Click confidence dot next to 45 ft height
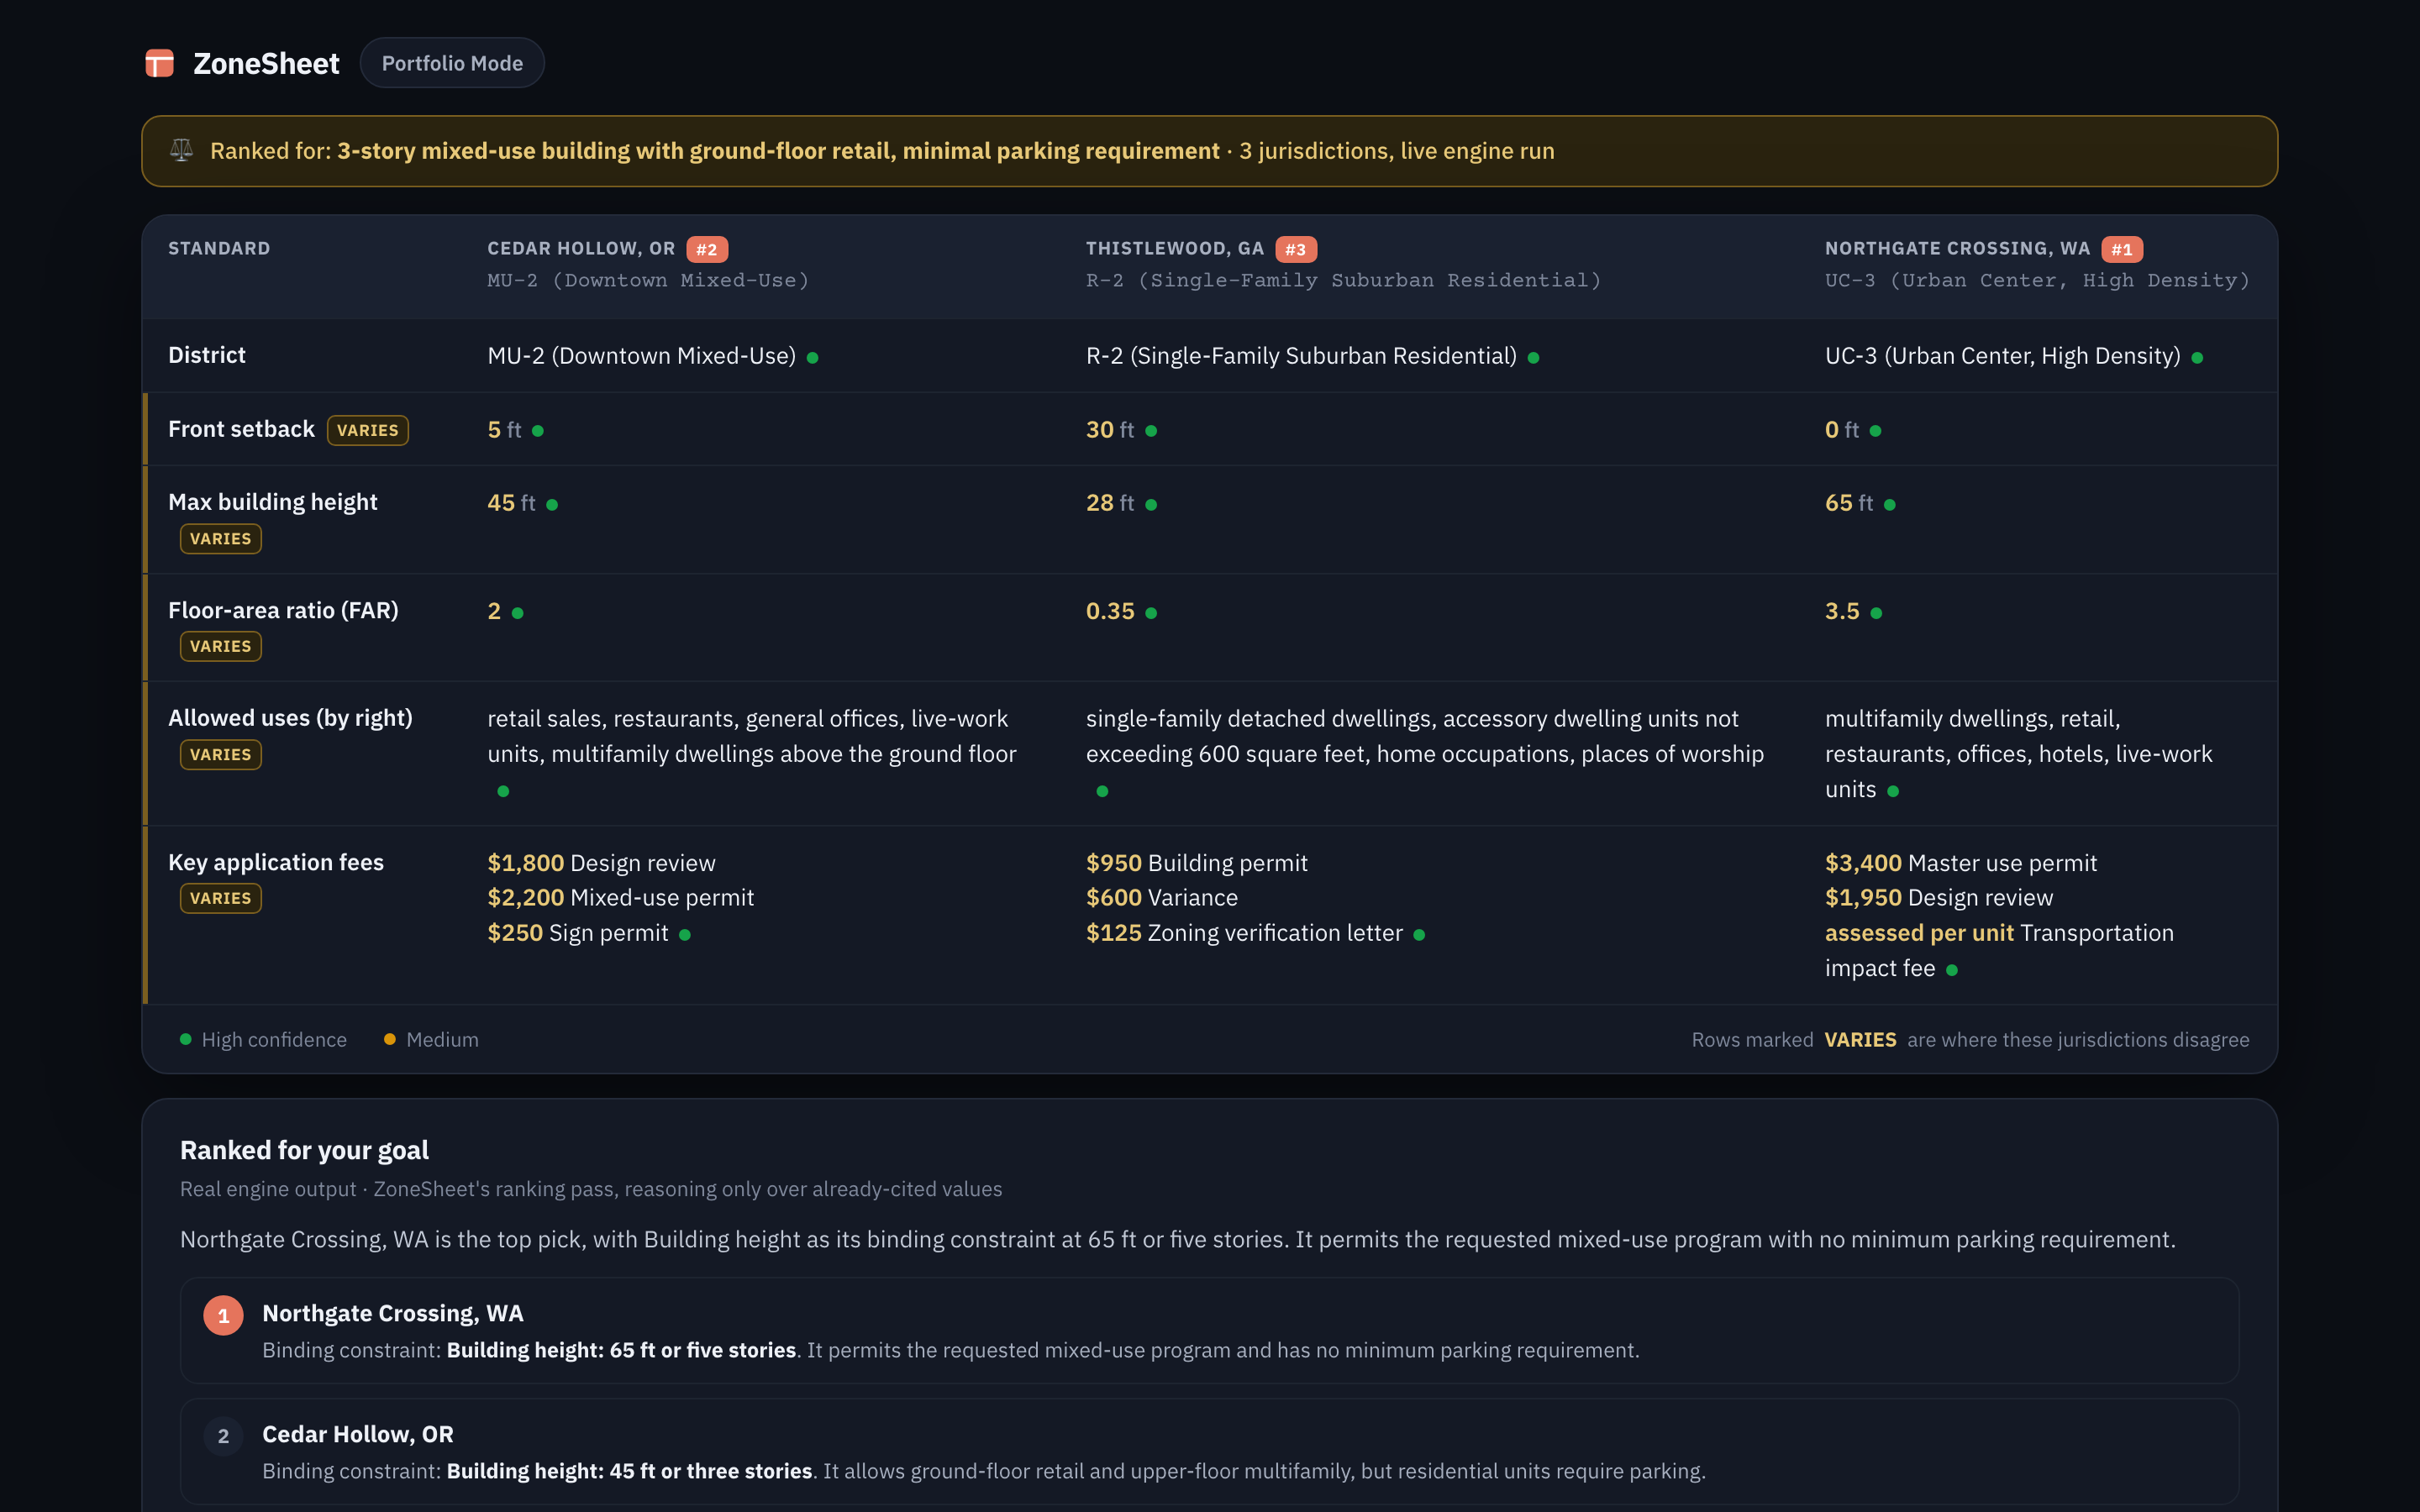This screenshot has width=2420, height=1512. 552,505
